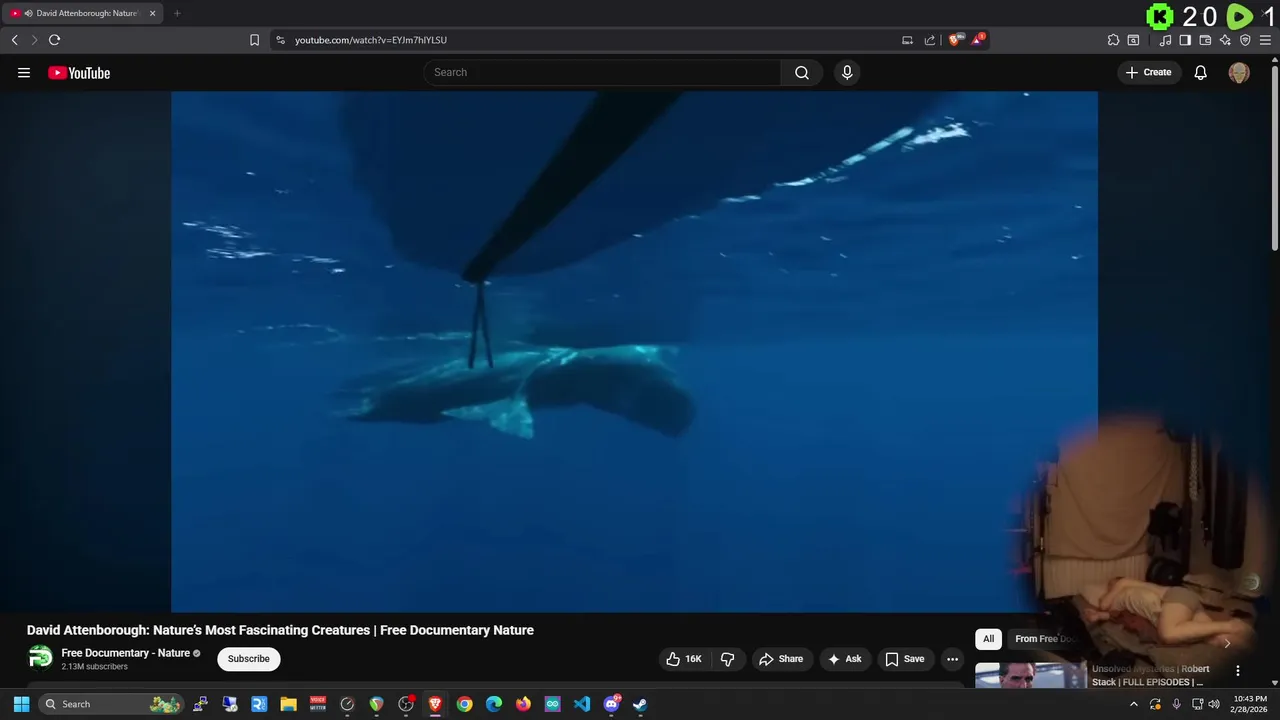Cast or install app icon in address bar
Viewport: 1280px width, 720px height.
click(907, 40)
